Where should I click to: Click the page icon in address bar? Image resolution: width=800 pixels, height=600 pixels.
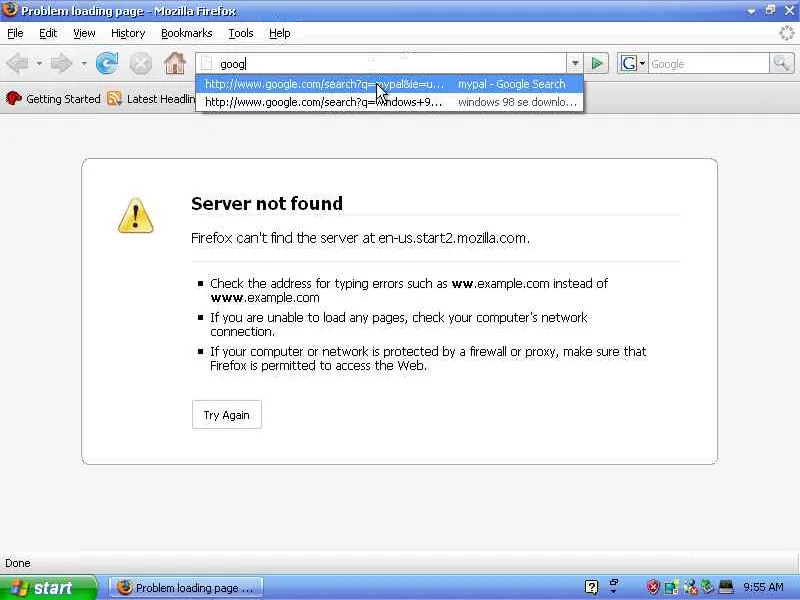[x=206, y=64]
